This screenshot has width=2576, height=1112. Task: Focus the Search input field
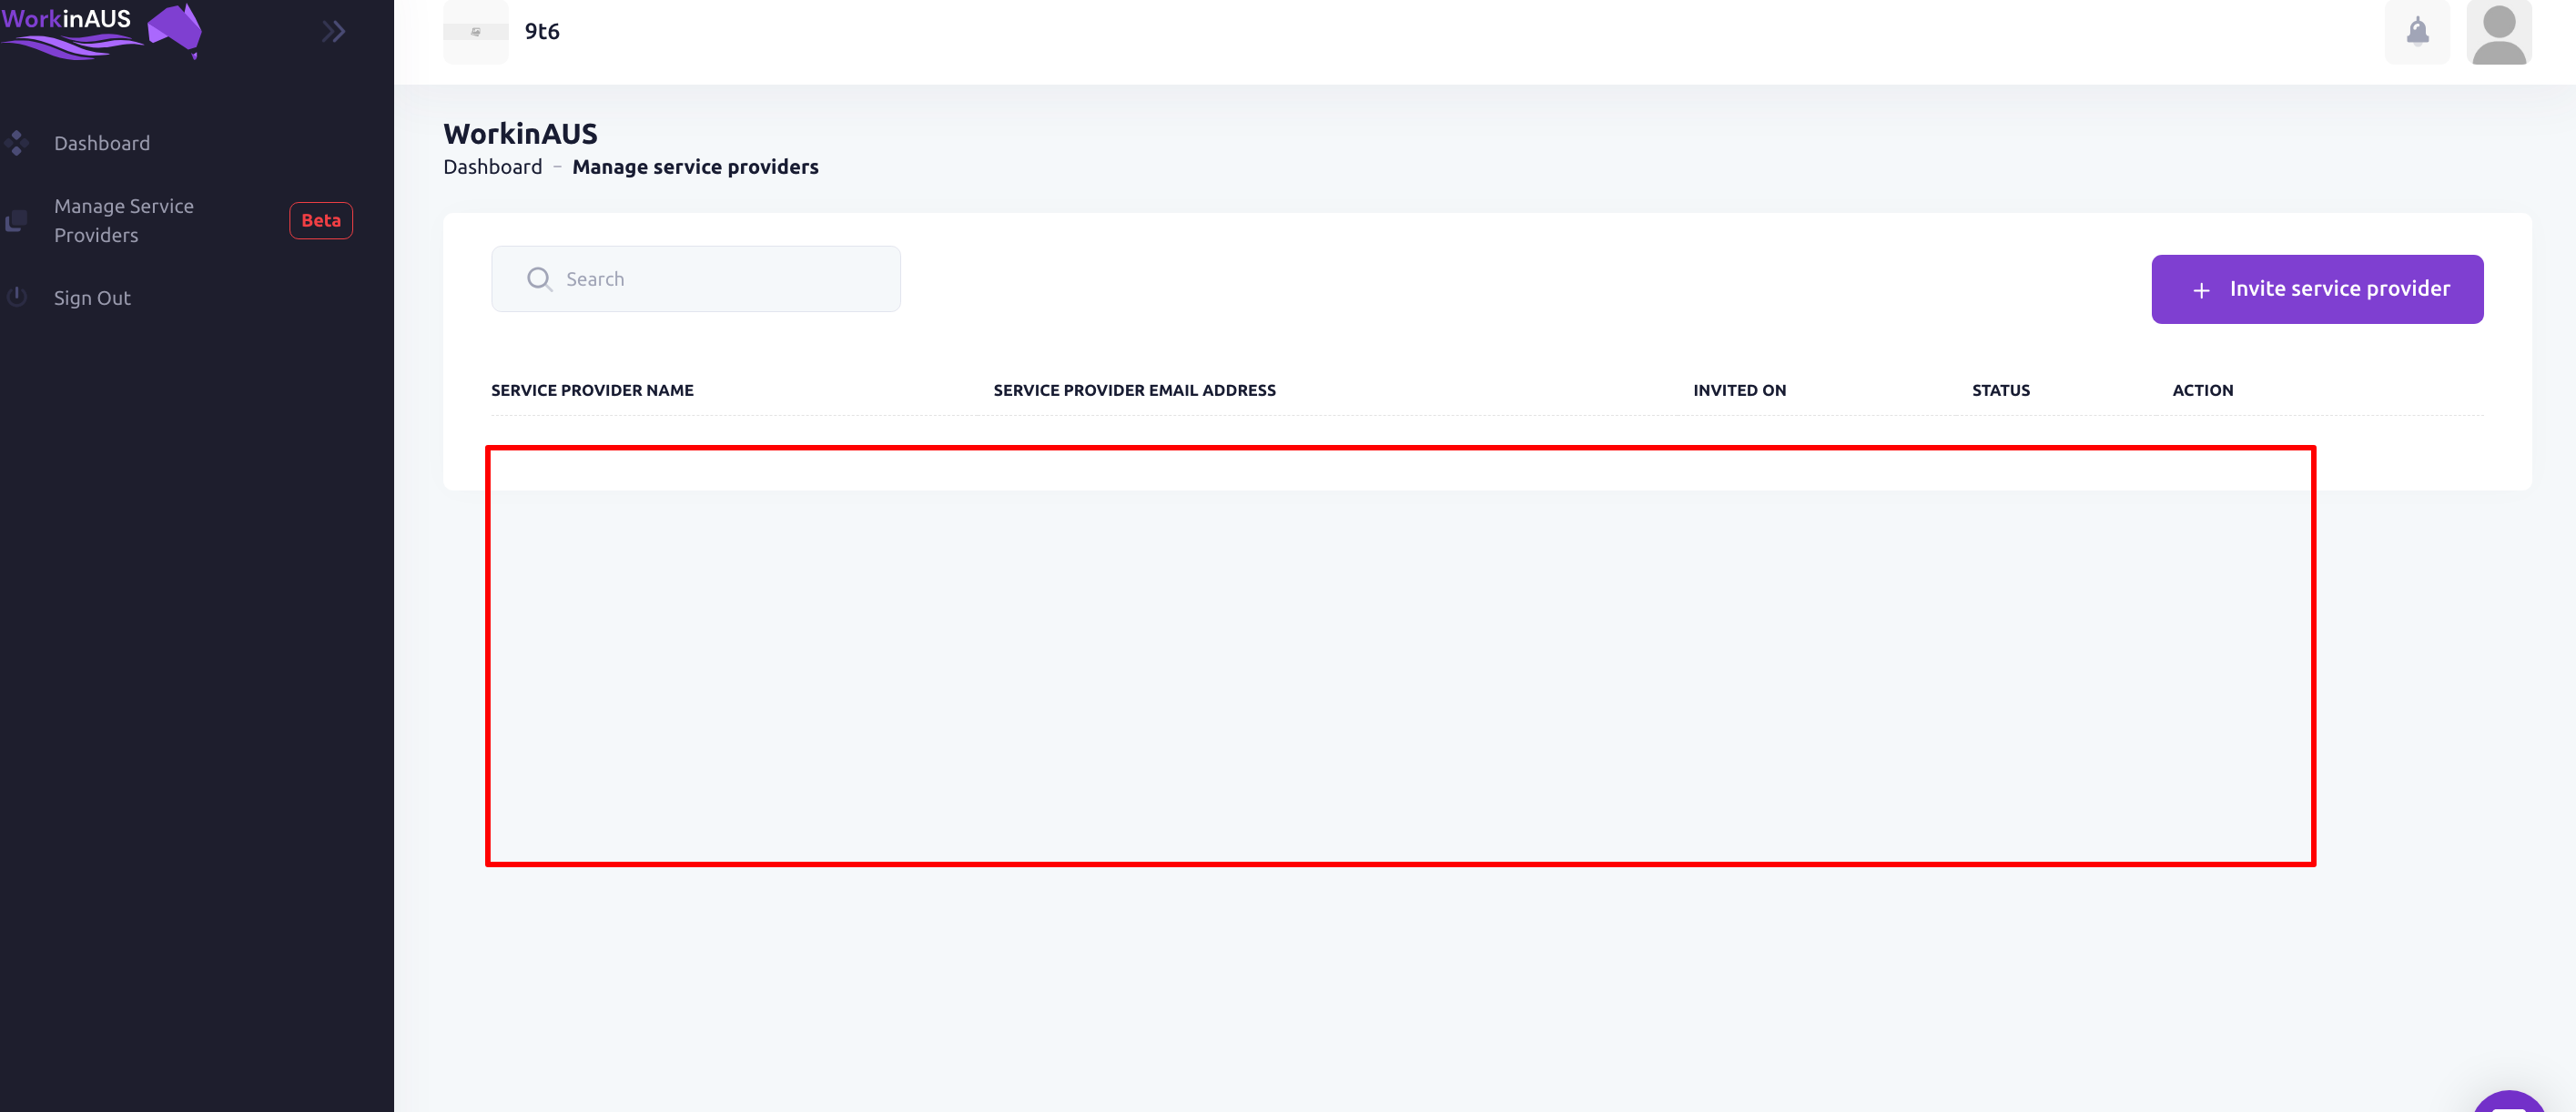696,279
